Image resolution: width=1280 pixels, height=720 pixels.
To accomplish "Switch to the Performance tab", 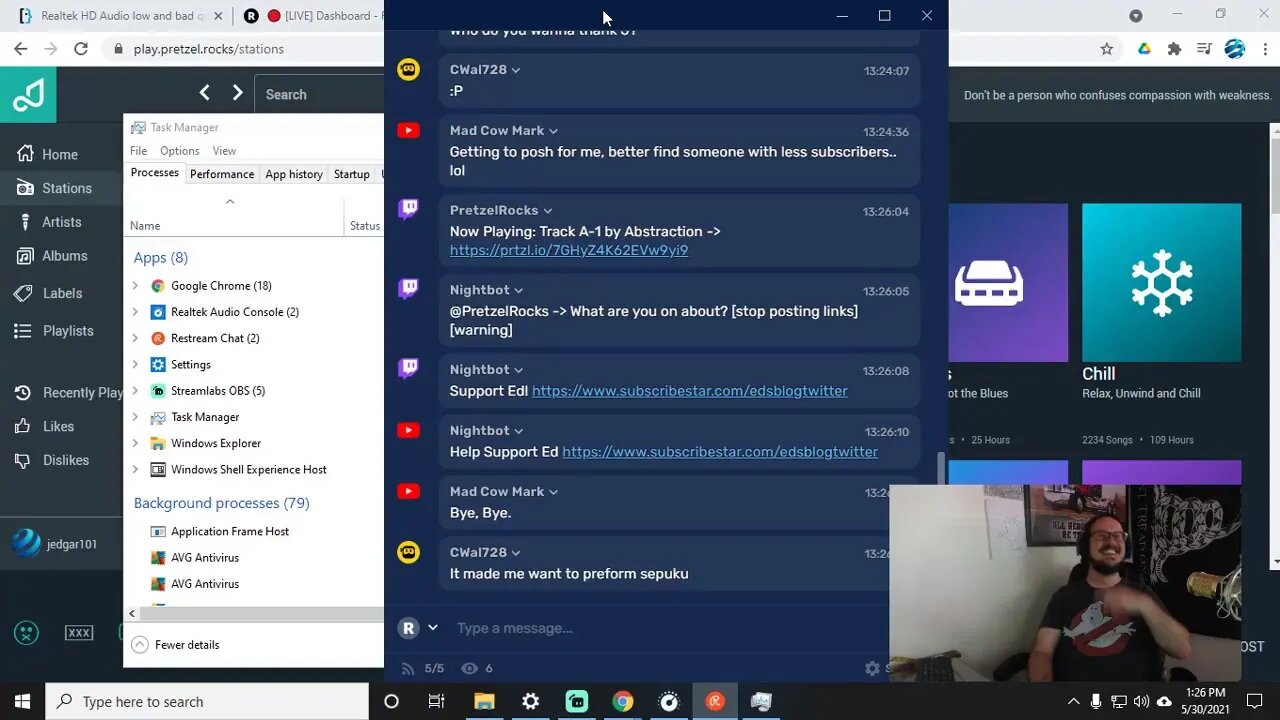I will pyautogui.click(x=222, y=174).
